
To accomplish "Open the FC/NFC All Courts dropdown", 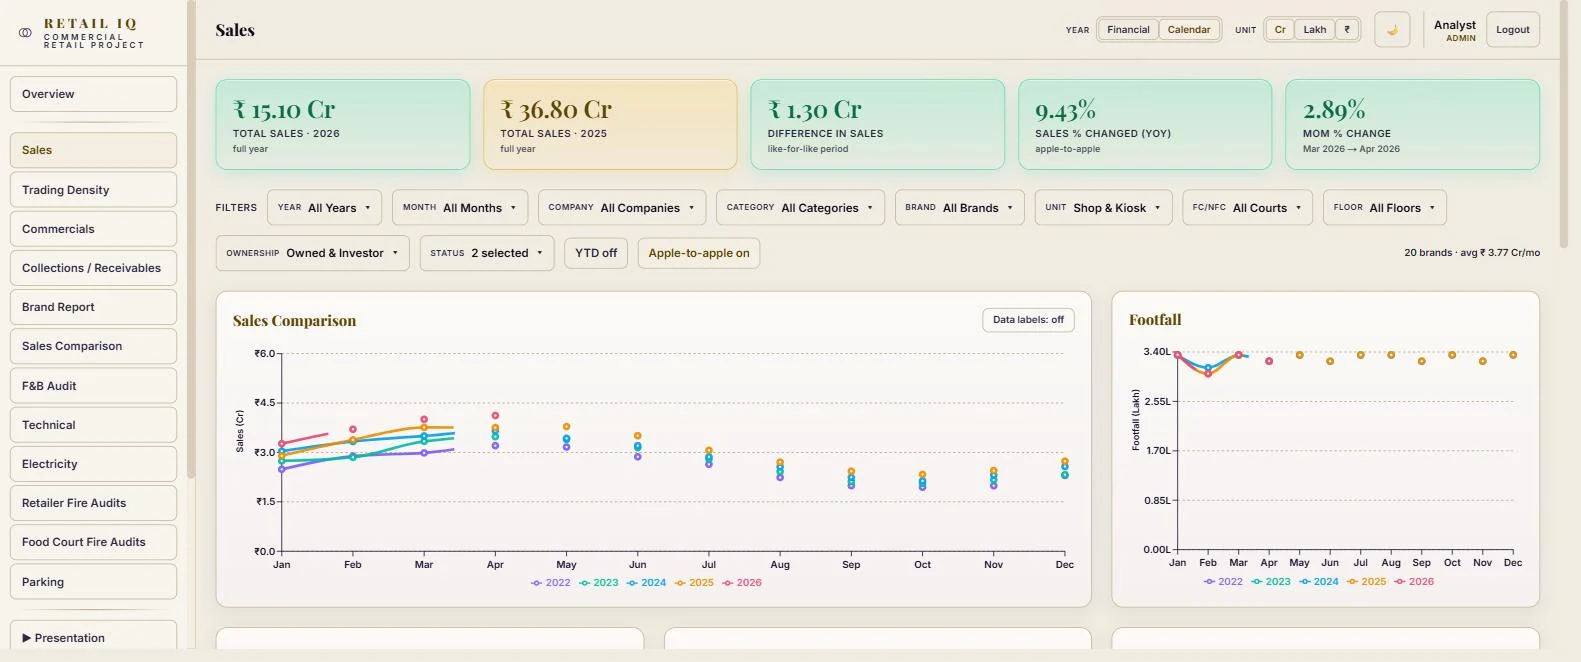I will tap(1247, 208).
